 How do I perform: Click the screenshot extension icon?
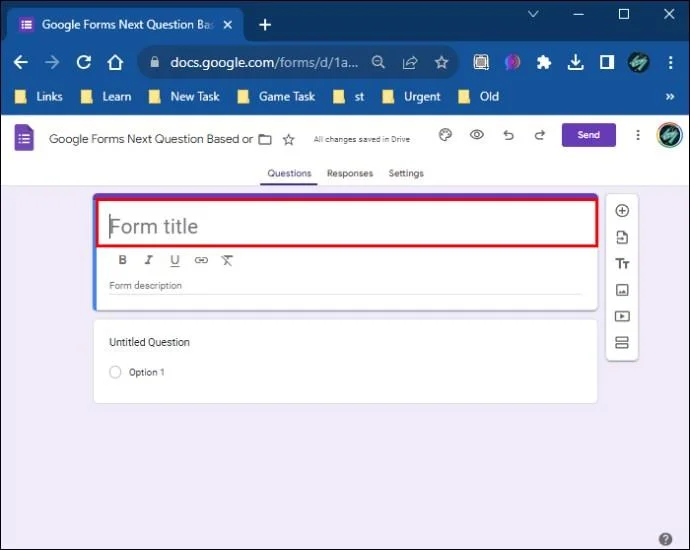481,62
